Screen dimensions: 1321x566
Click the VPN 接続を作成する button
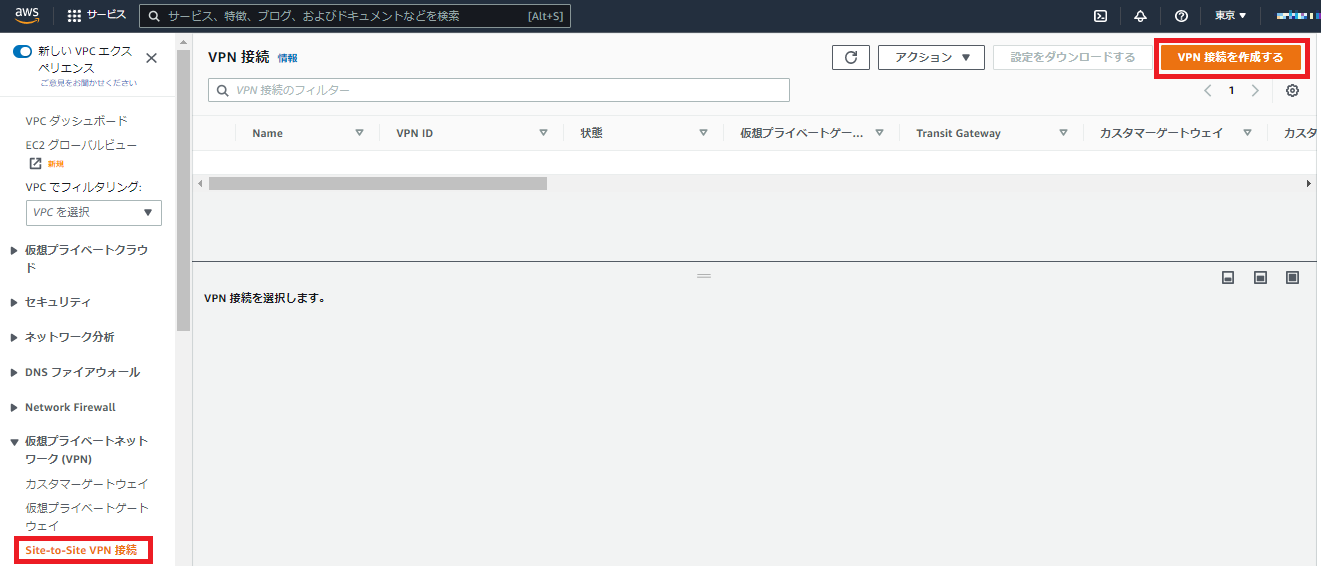[x=1230, y=58]
